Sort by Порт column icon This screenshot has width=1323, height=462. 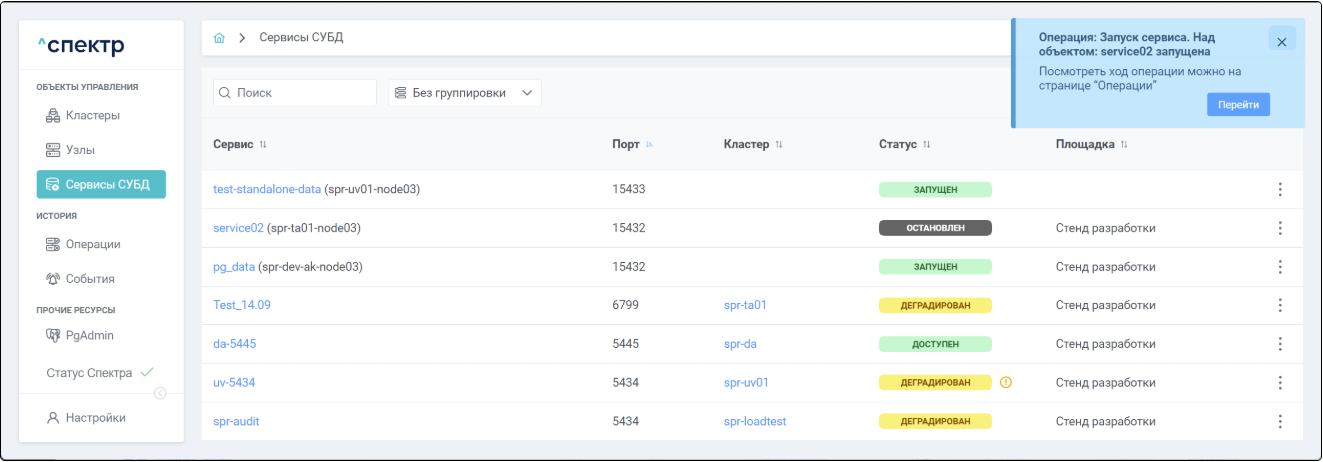(x=649, y=145)
